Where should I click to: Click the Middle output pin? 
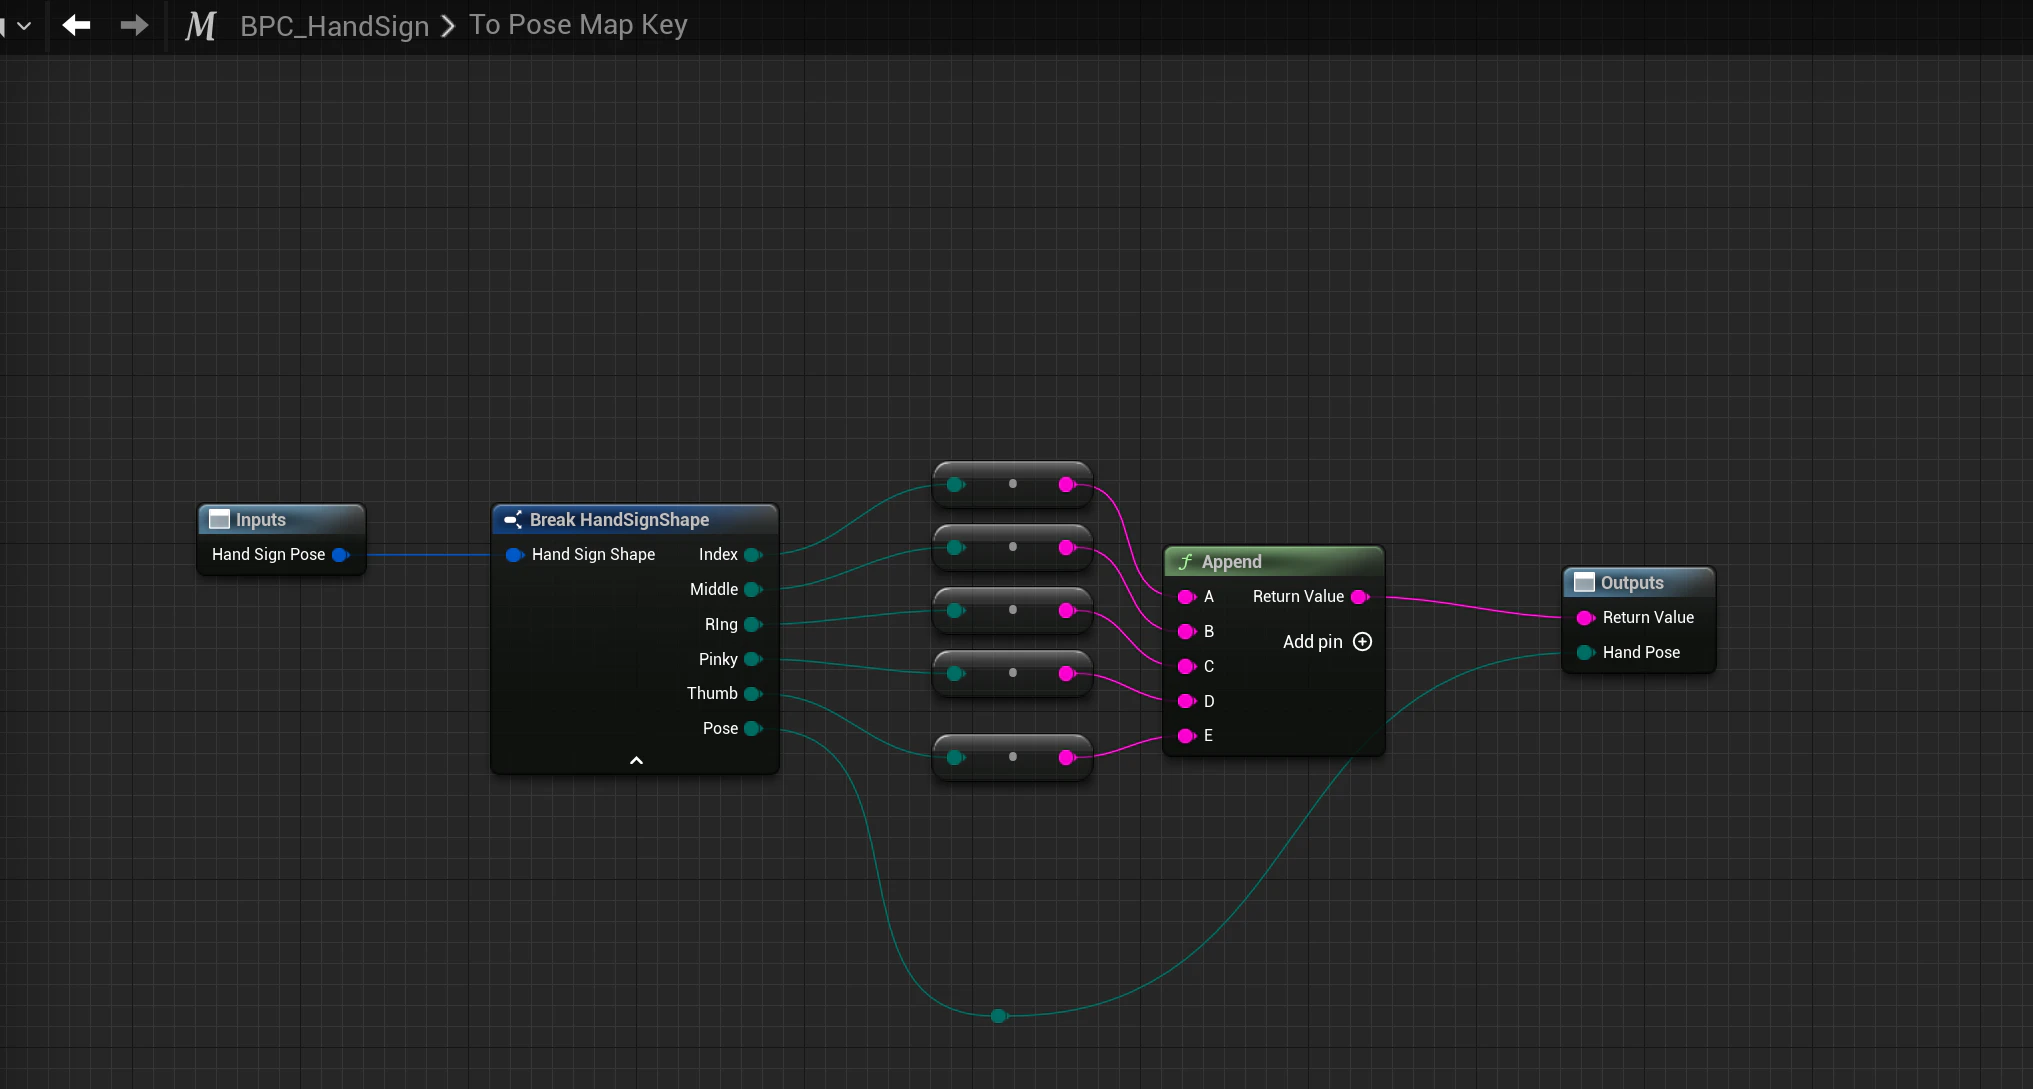[753, 590]
